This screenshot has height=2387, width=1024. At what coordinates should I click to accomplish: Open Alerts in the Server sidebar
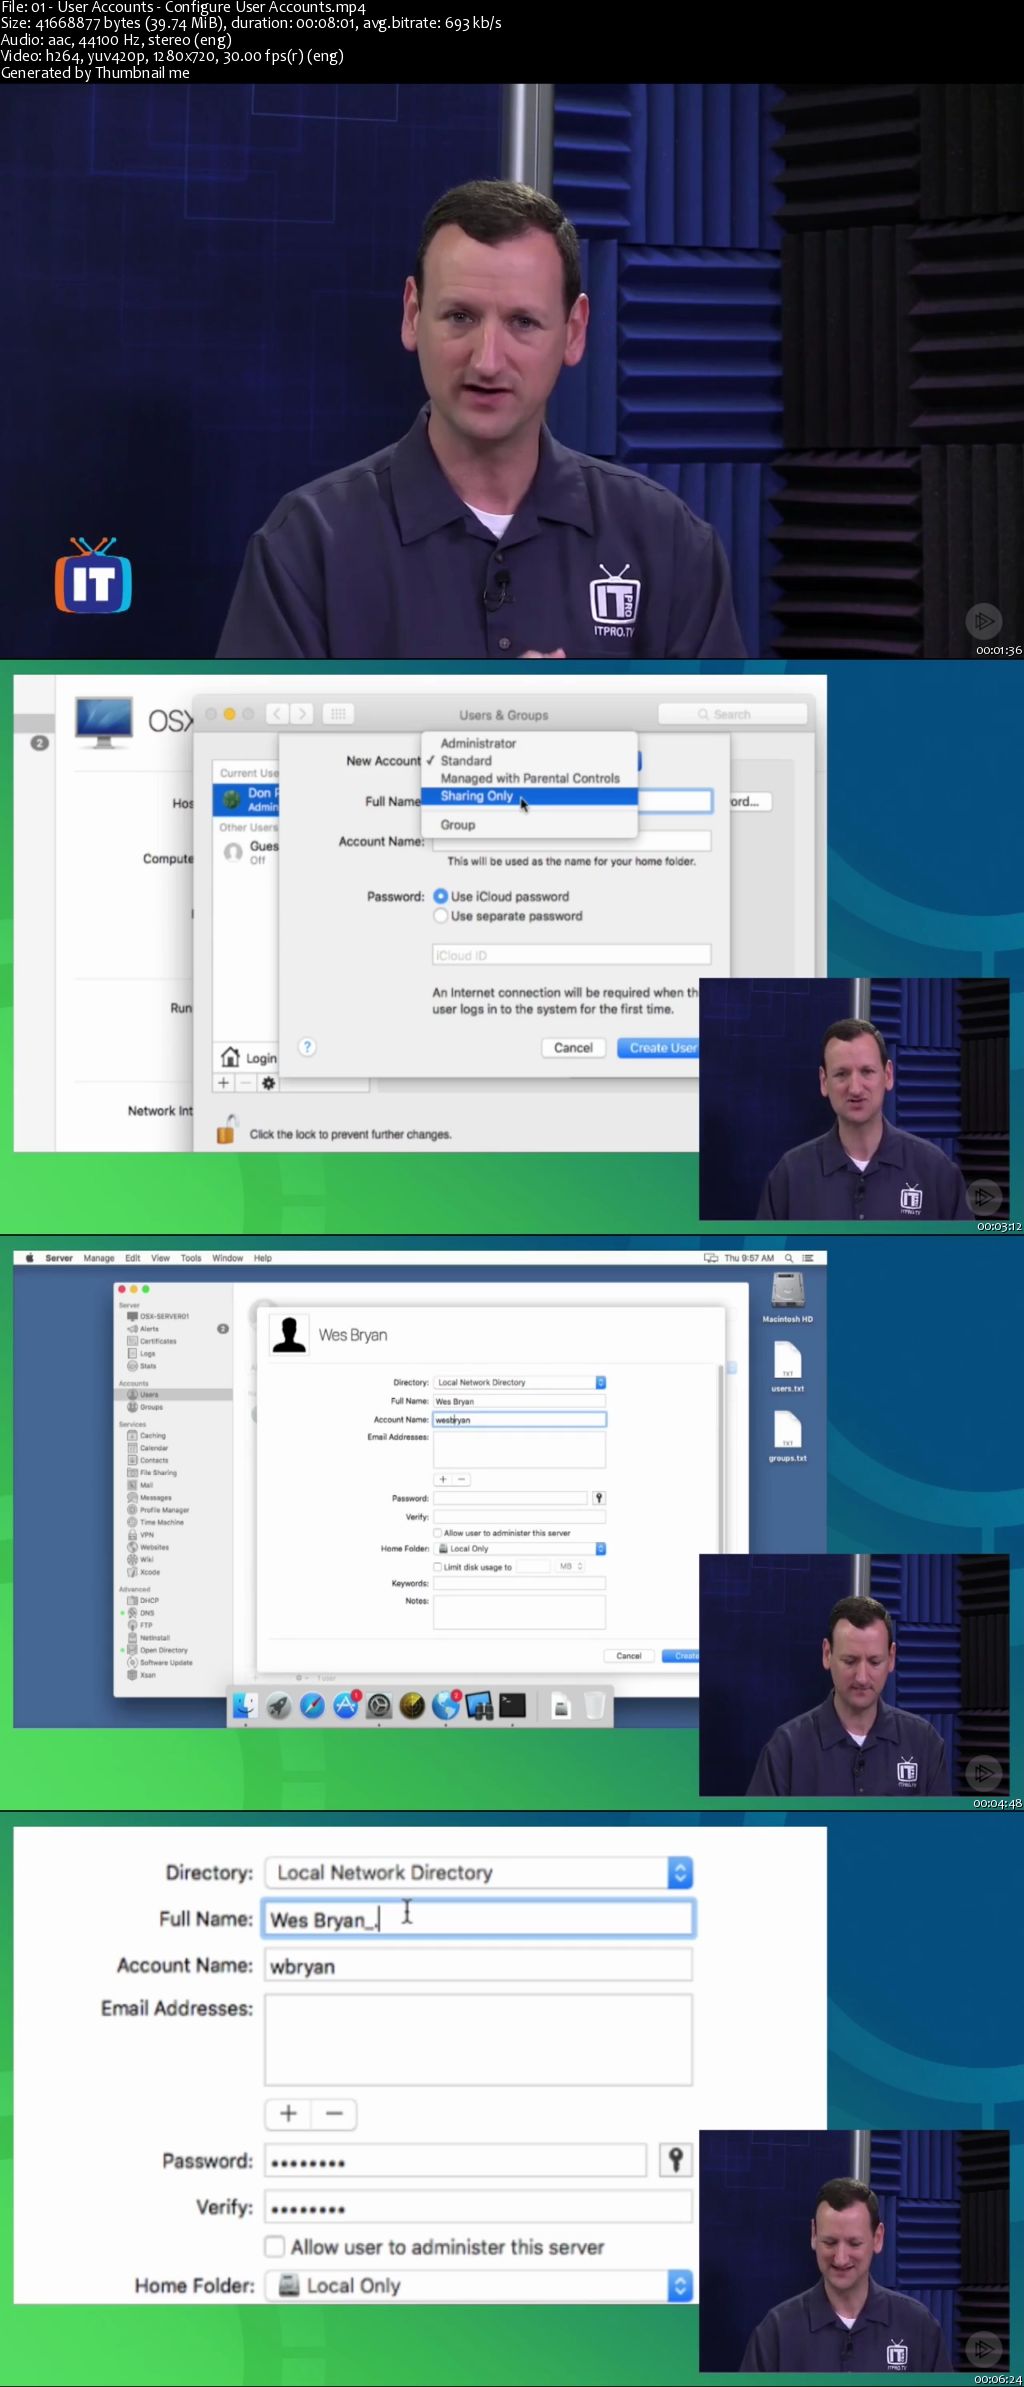coord(149,1329)
